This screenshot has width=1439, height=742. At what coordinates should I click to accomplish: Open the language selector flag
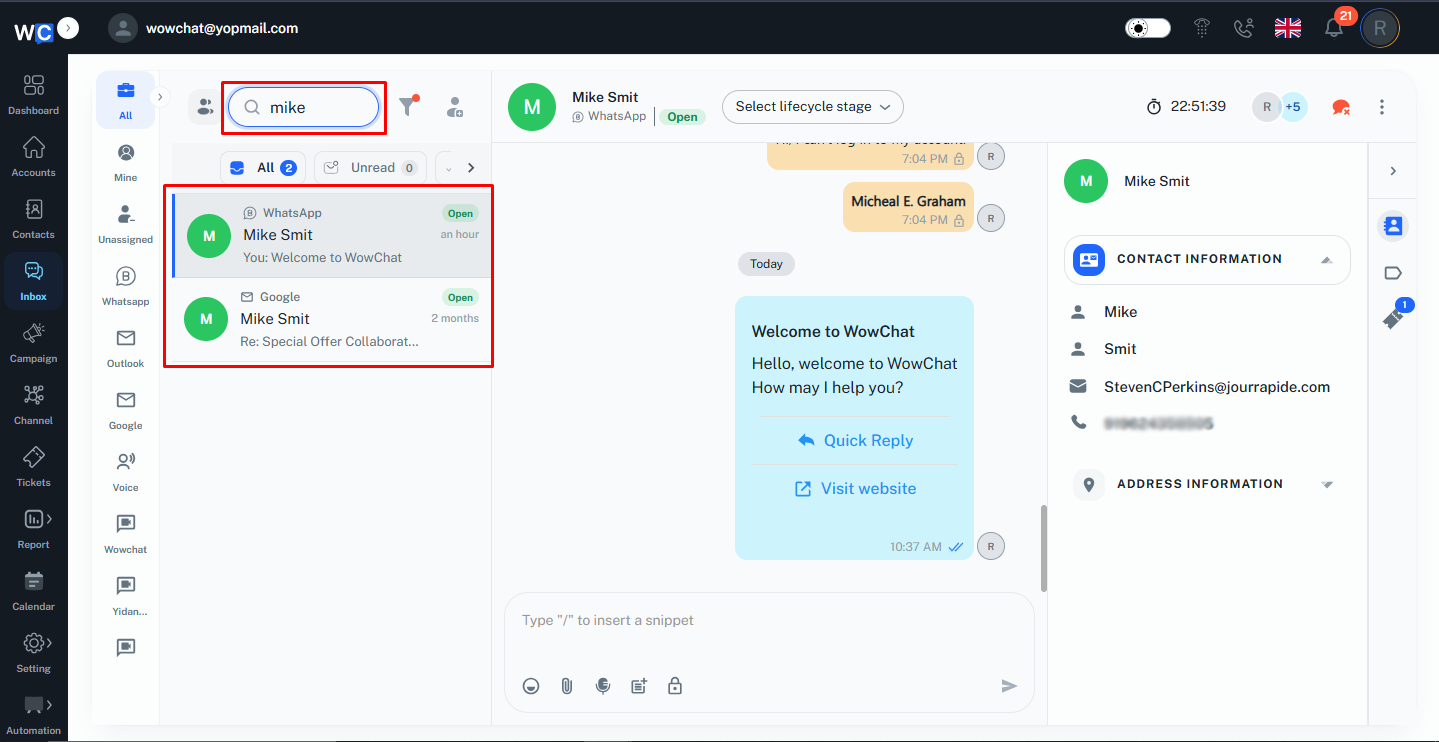[1288, 28]
